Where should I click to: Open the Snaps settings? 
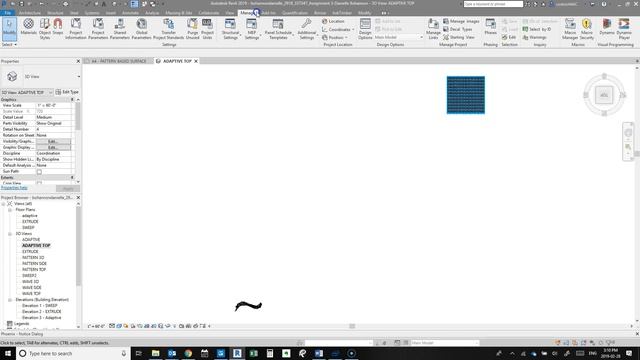tap(58, 29)
